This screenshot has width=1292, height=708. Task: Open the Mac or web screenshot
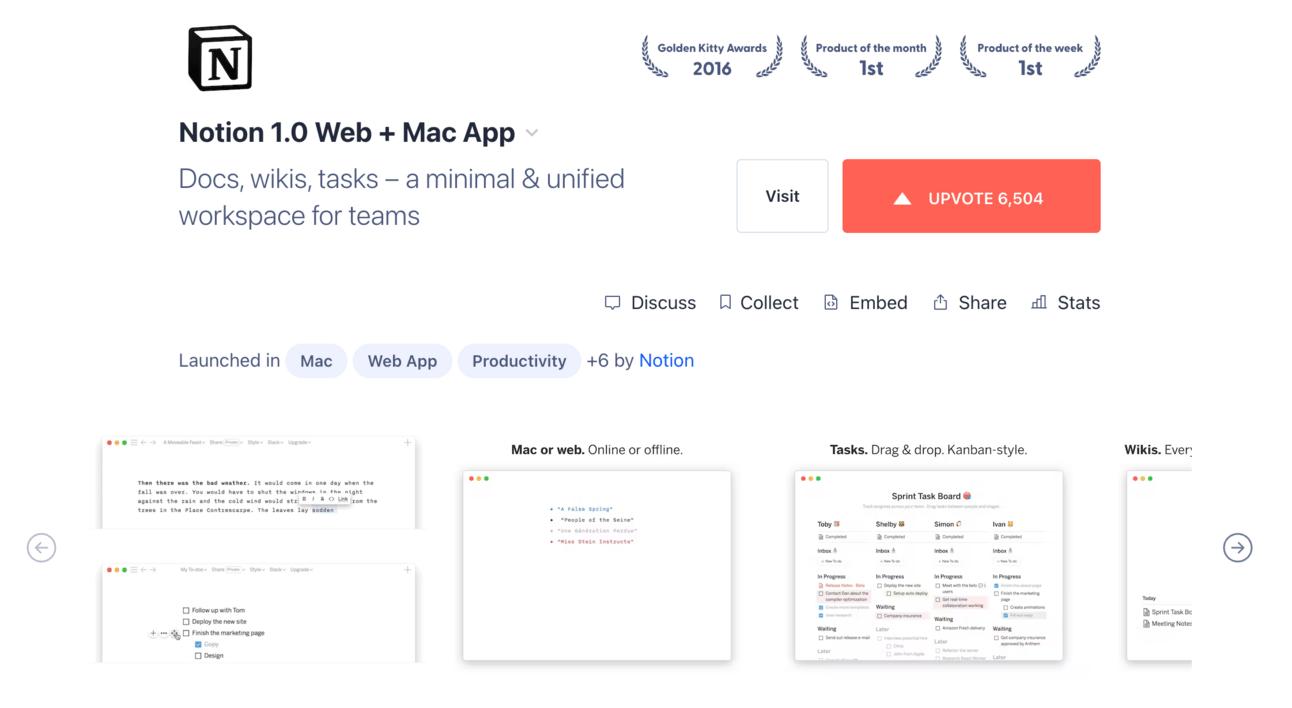tap(597, 565)
